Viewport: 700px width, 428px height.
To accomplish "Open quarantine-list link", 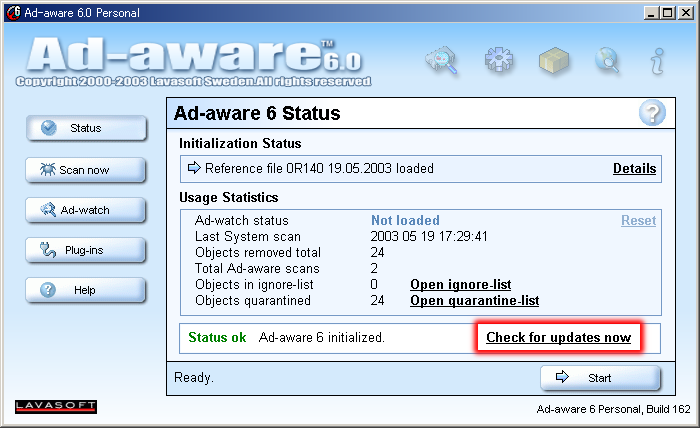I will pyautogui.click(x=475, y=300).
